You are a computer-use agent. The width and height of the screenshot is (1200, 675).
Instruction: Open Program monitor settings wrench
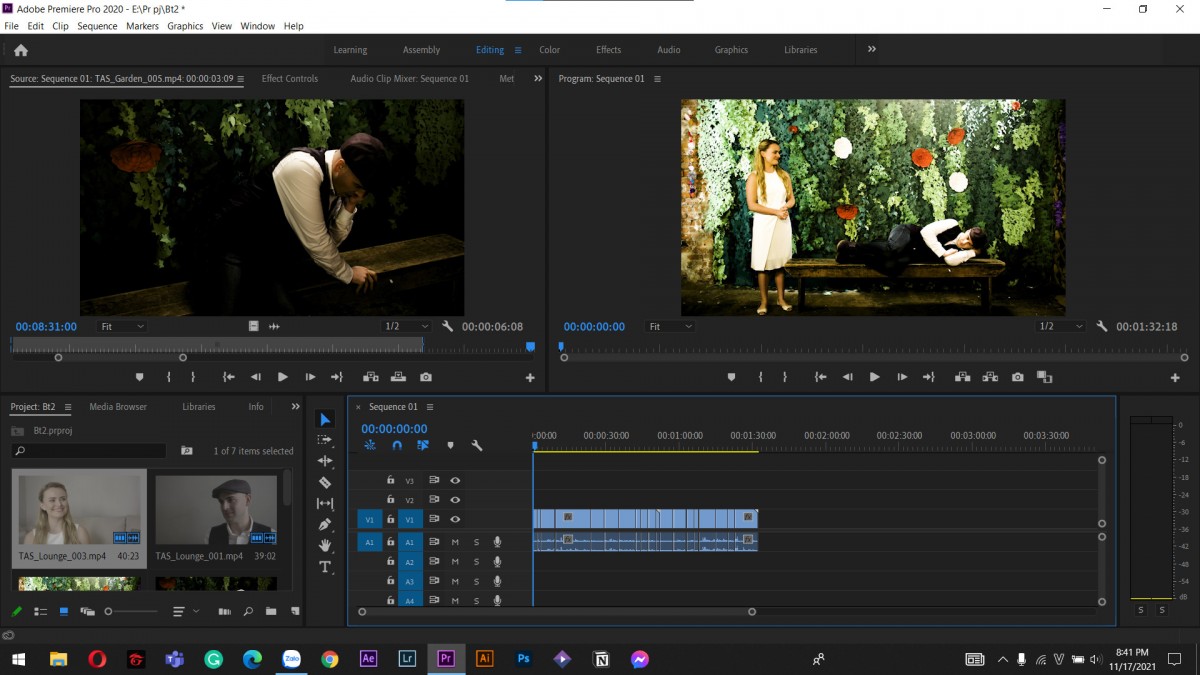[x=1101, y=326]
